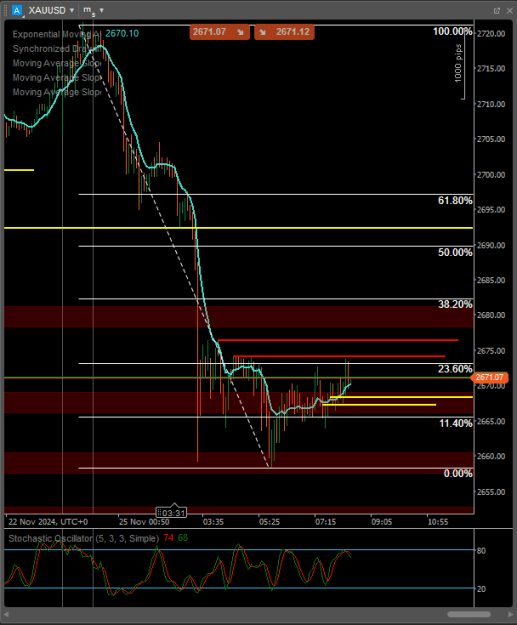This screenshot has width=517, height=625.
Task: Click the blue A chart link group icon
Action: (x=17, y=10)
